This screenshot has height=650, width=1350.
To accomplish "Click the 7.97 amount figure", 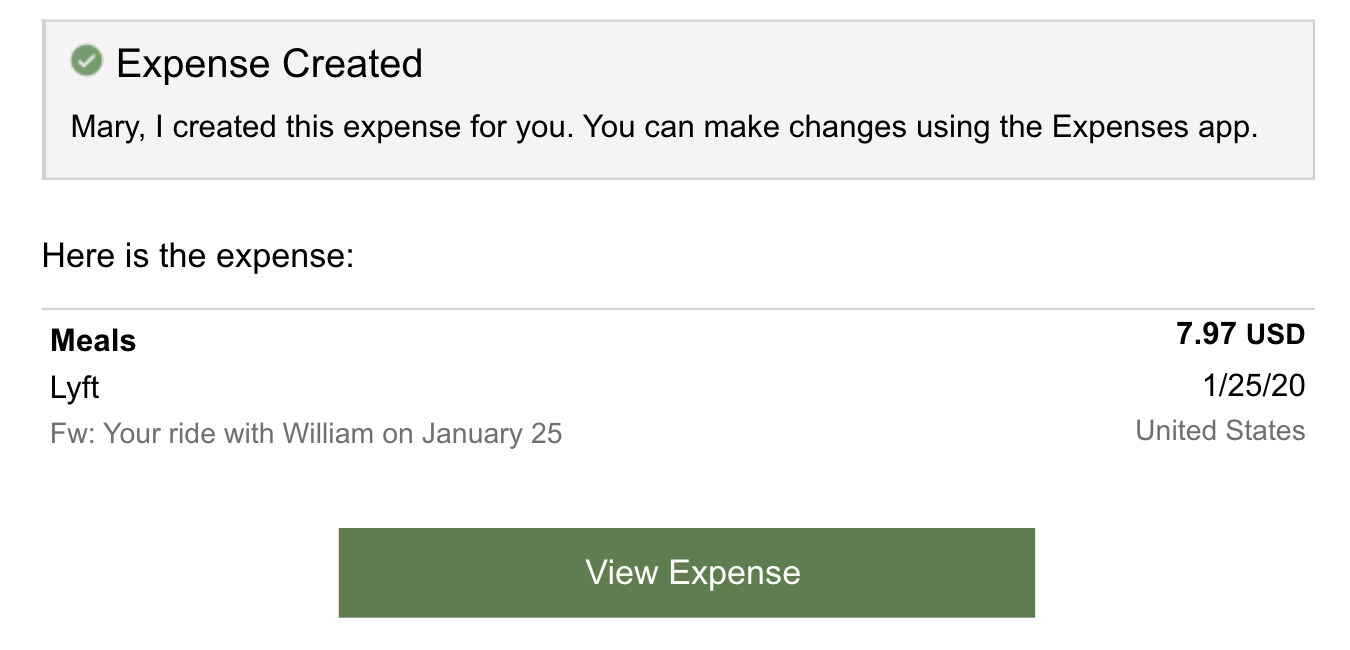I will (1206, 334).
